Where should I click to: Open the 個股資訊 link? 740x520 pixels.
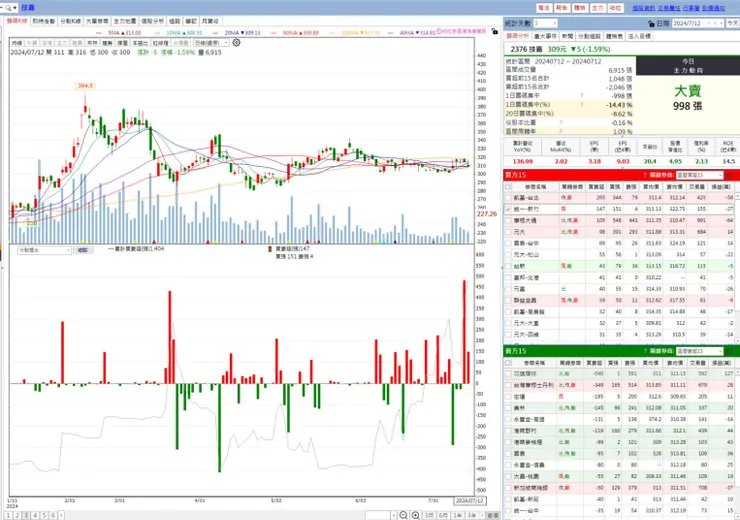click(x=644, y=8)
